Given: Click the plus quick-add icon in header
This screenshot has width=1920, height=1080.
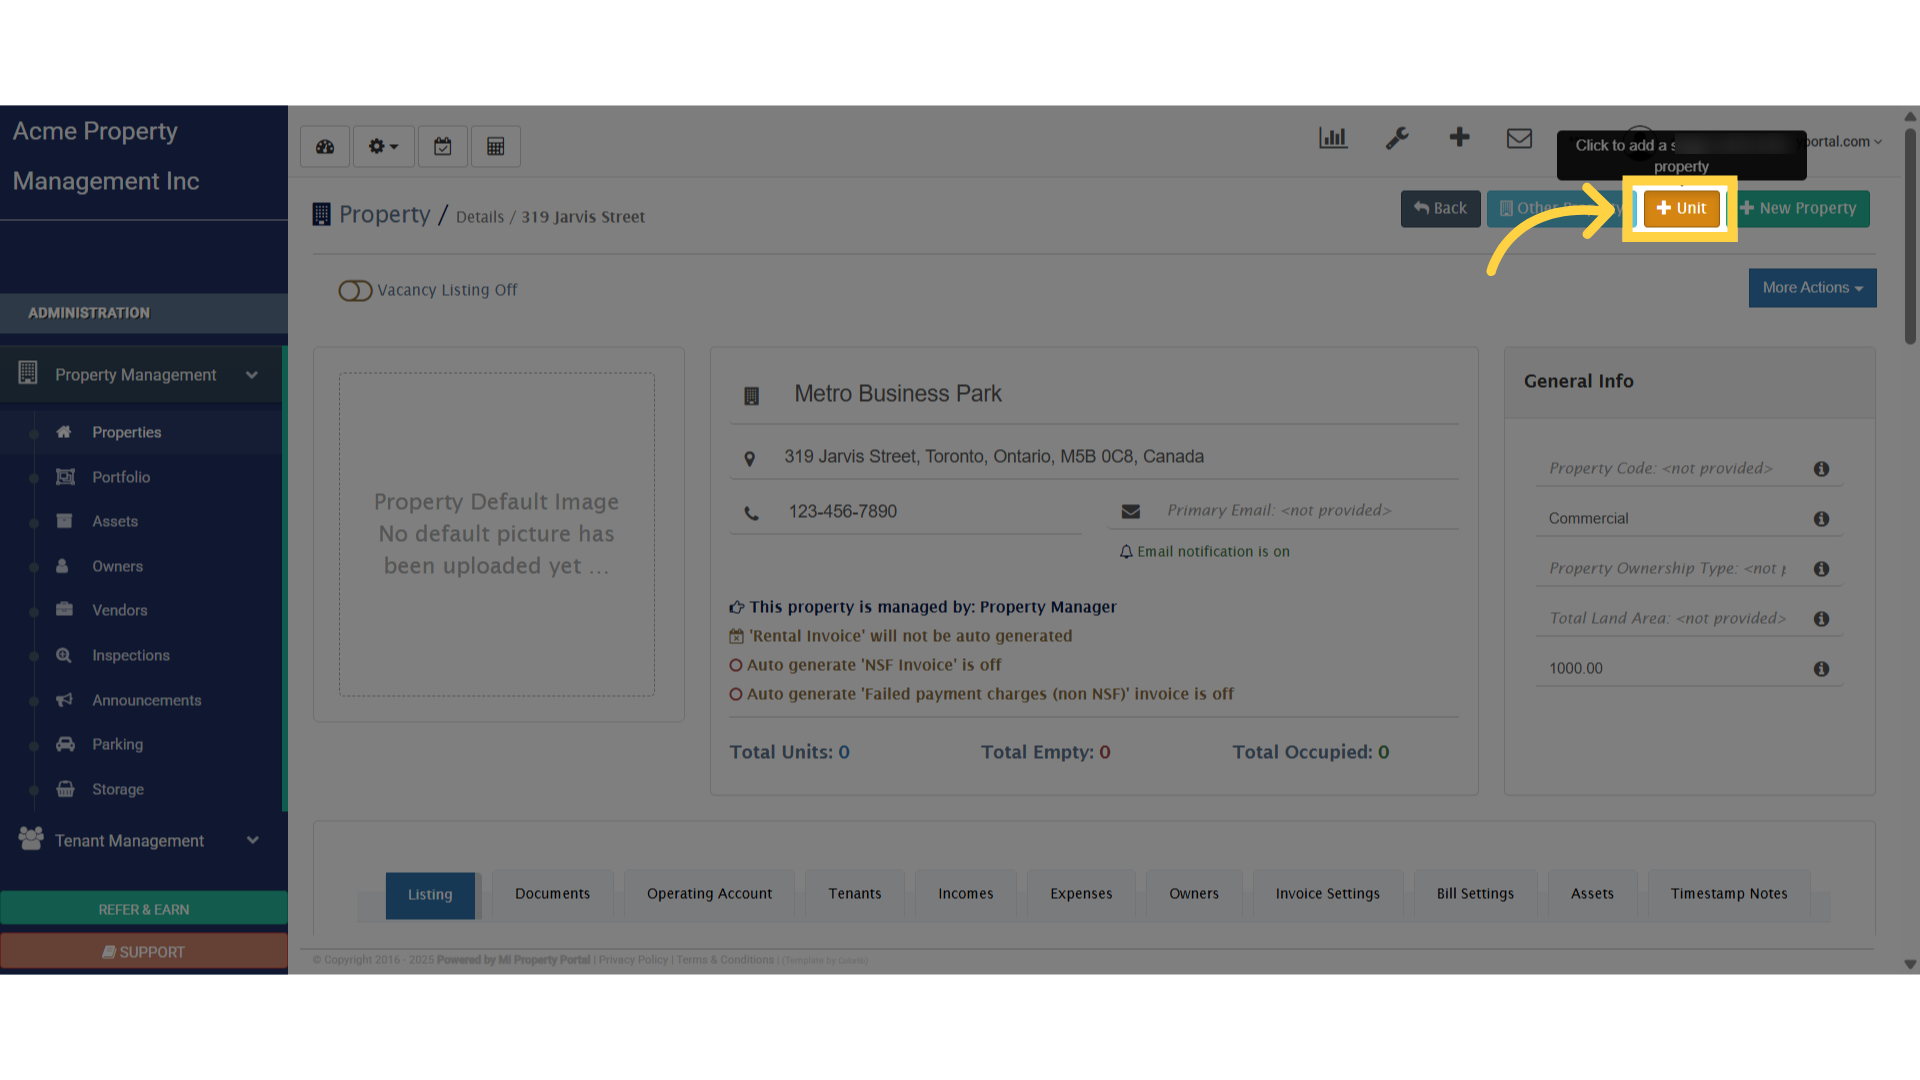Looking at the screenshot, I should pos(1459,138).
